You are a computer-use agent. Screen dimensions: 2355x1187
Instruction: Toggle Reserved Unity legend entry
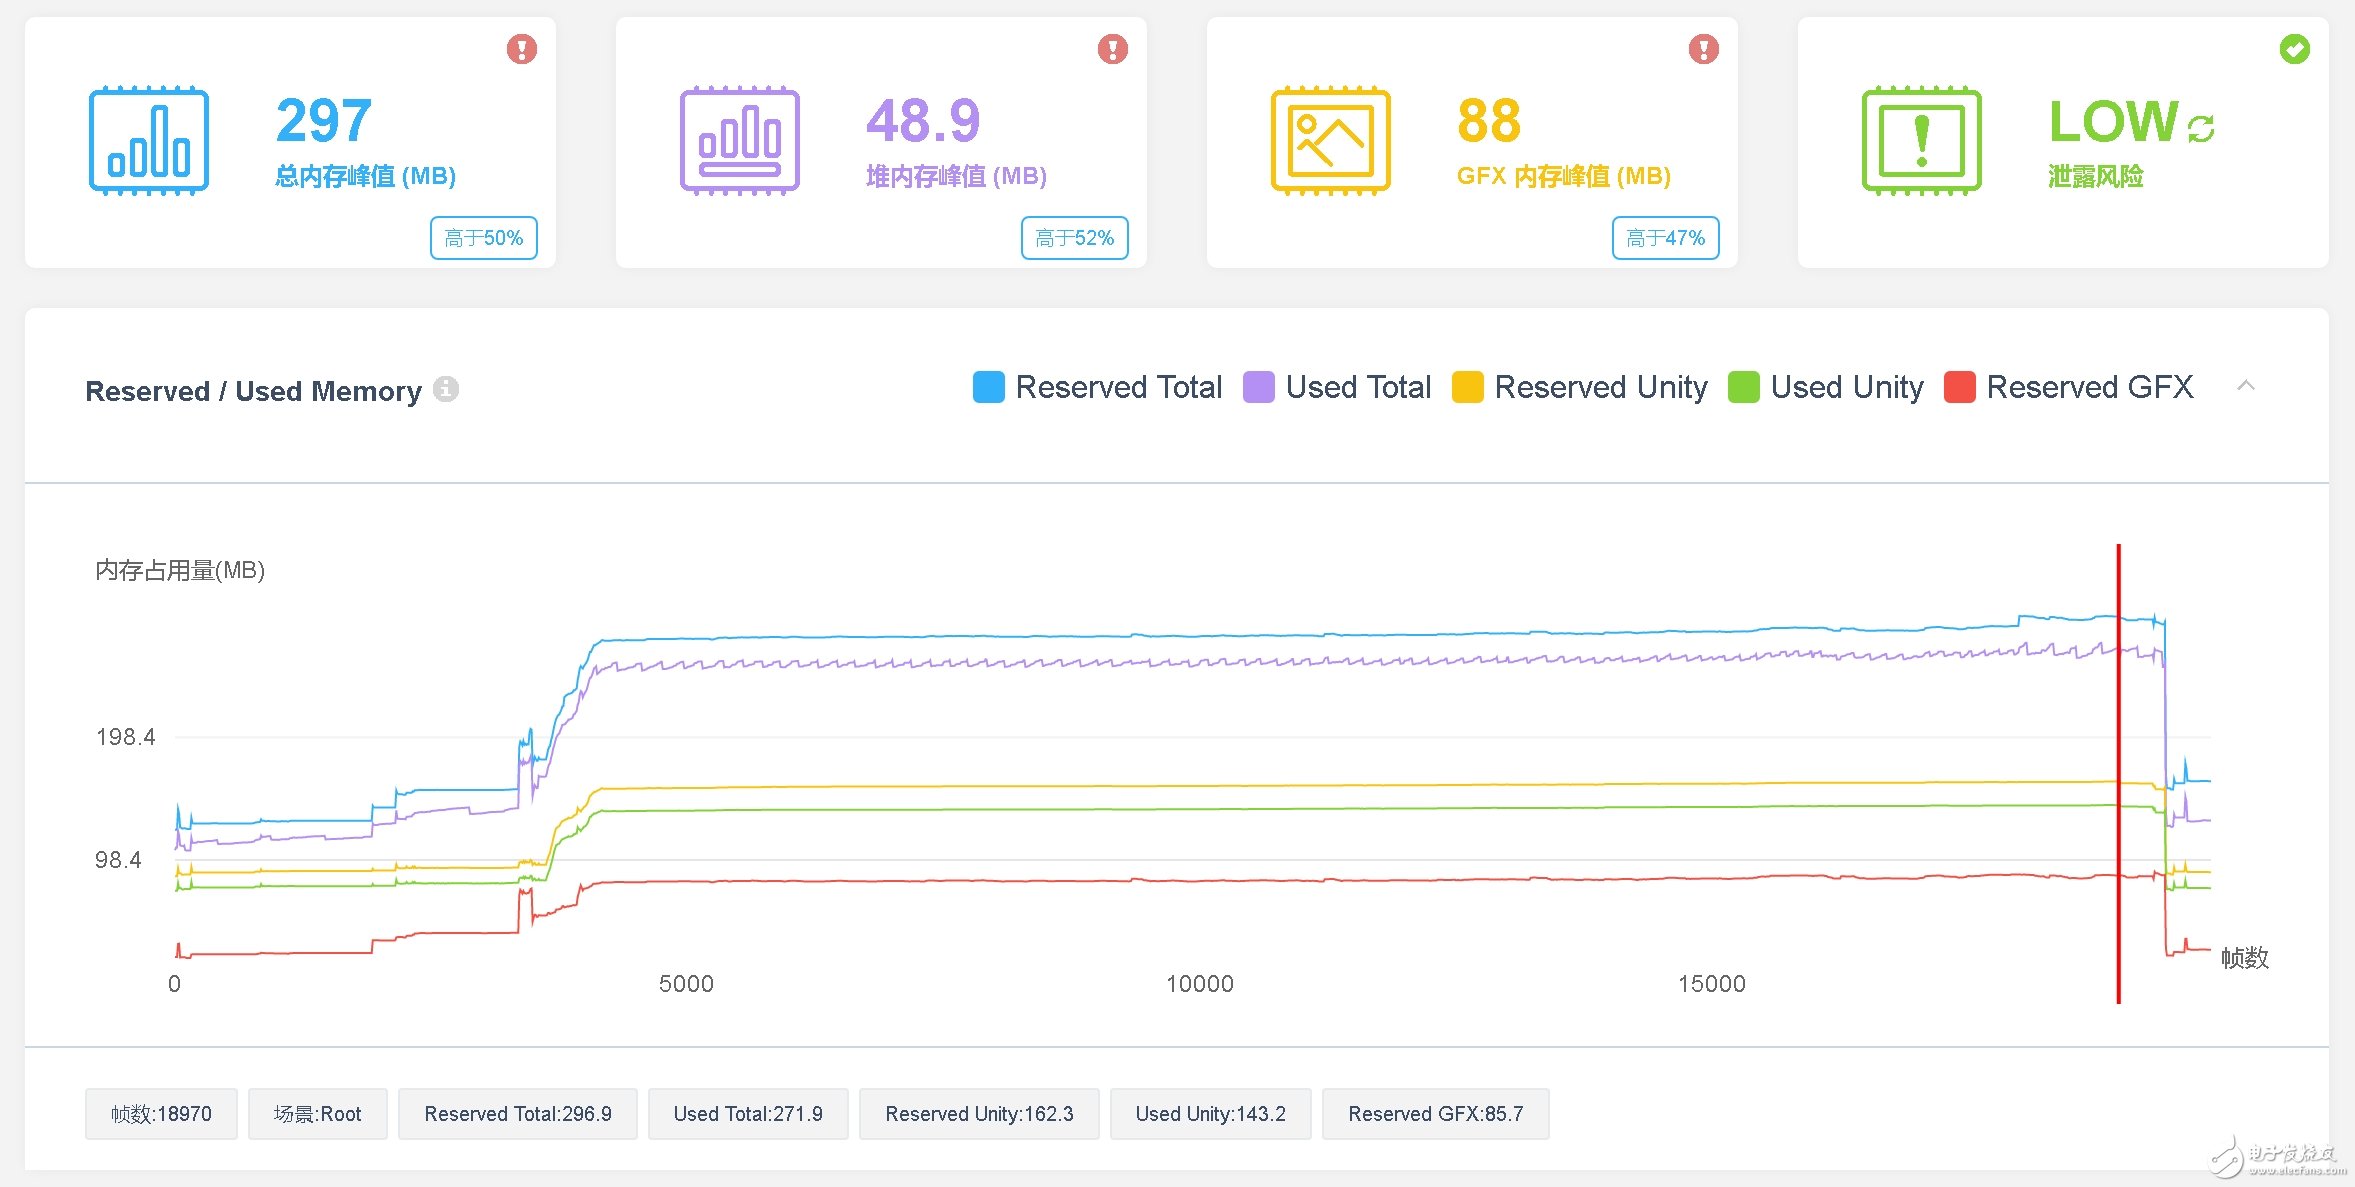coord(1600,387)
